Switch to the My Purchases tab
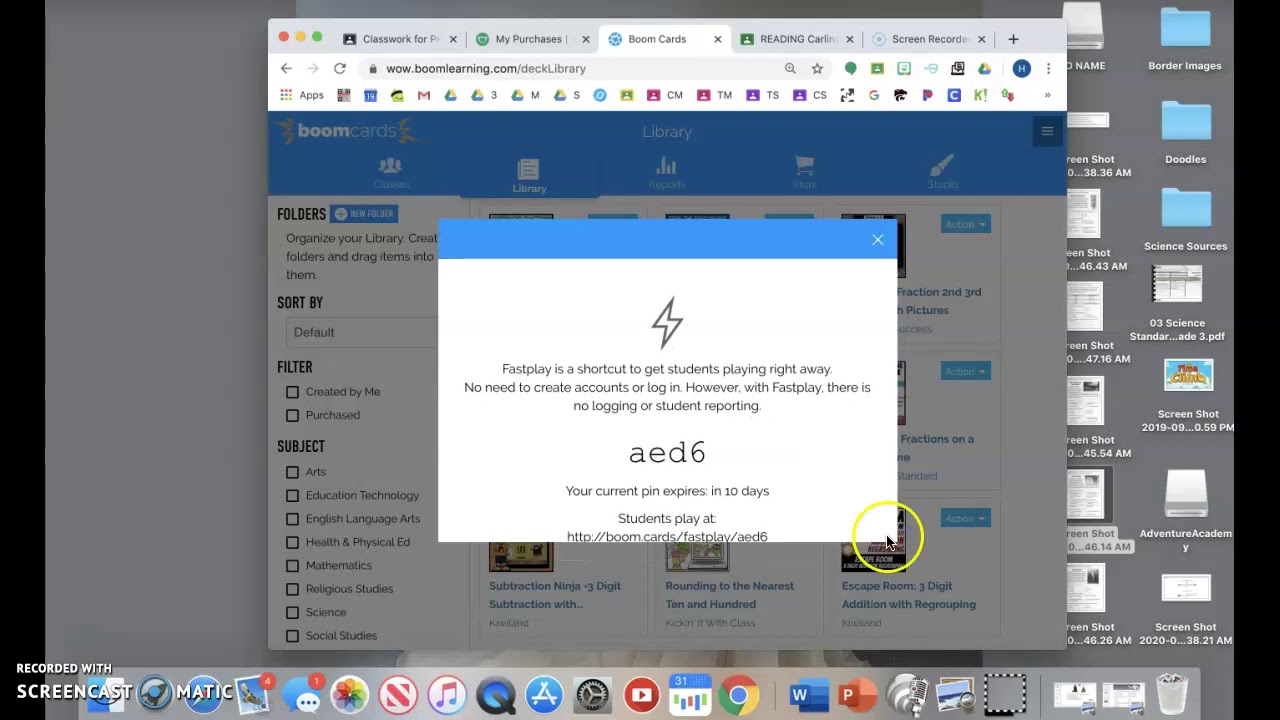The width and height of the screenshot is (1280, 720). 530,39
